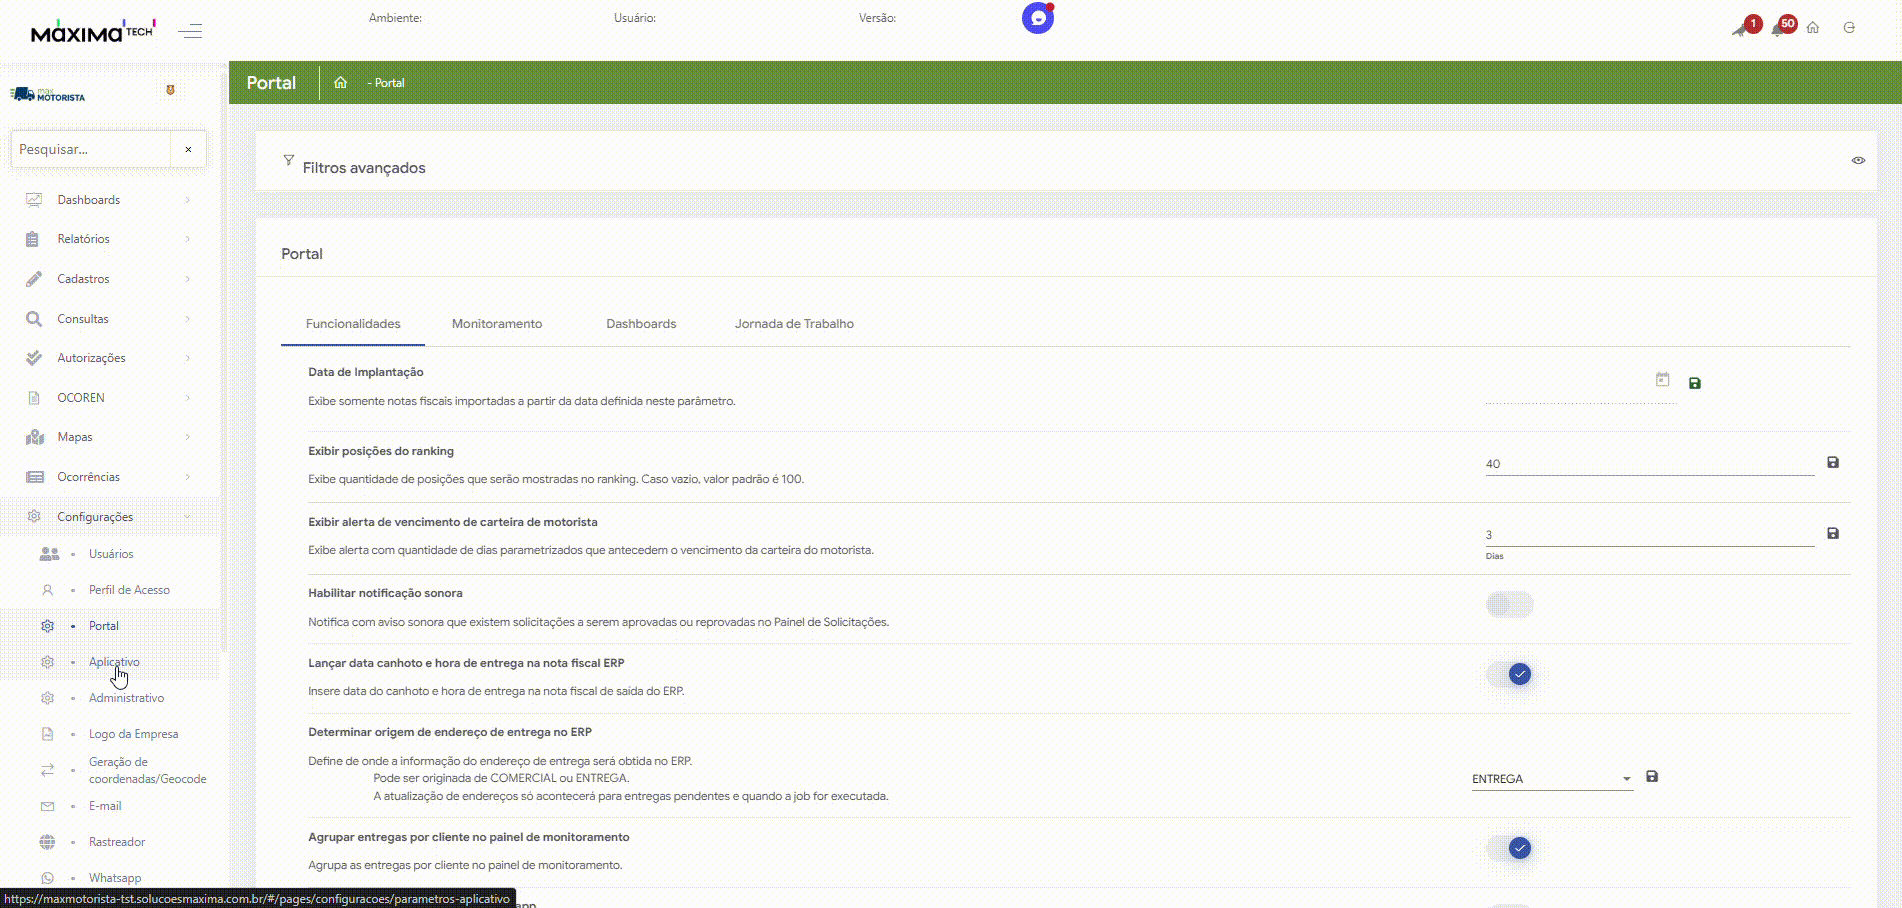Click the maxMotorista truck logo
The width and height of the screenshot is (1902, 908).
coord(47,95)
